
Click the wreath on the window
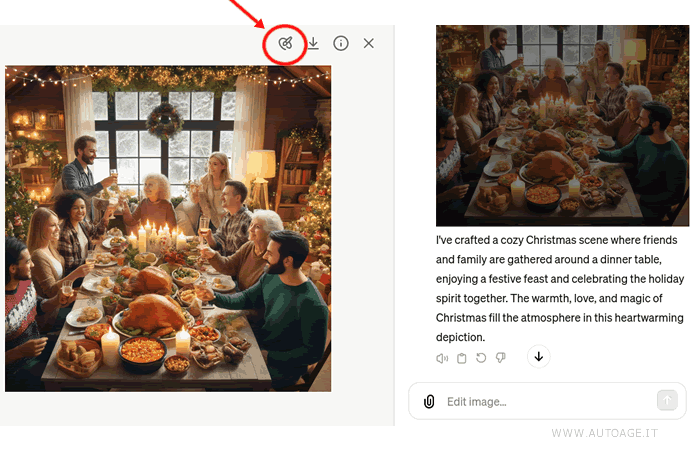click(x=165, y=120)
